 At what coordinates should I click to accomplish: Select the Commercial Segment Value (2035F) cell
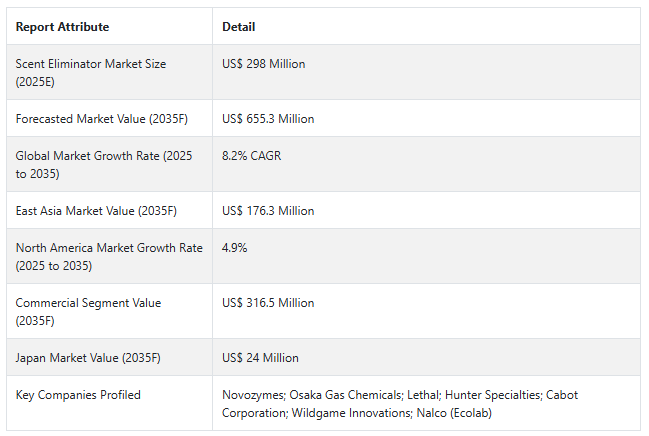(x=88, y=311)
